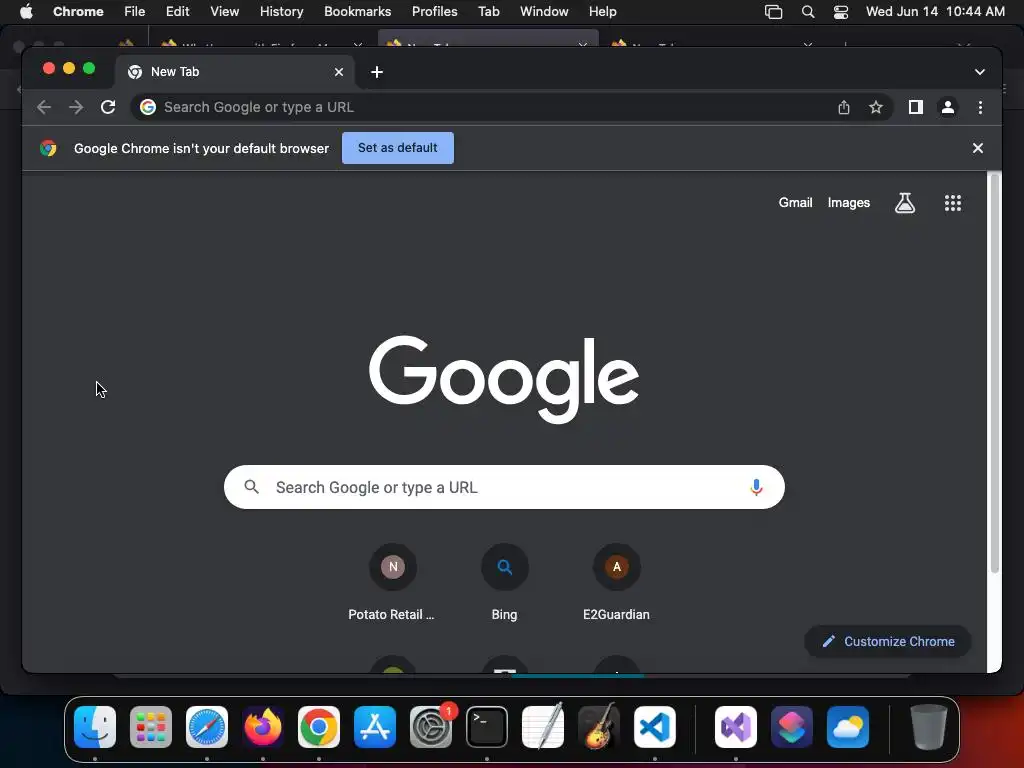Focus the Google search box on page
1024x768 pixels.
tap(504, 487)
